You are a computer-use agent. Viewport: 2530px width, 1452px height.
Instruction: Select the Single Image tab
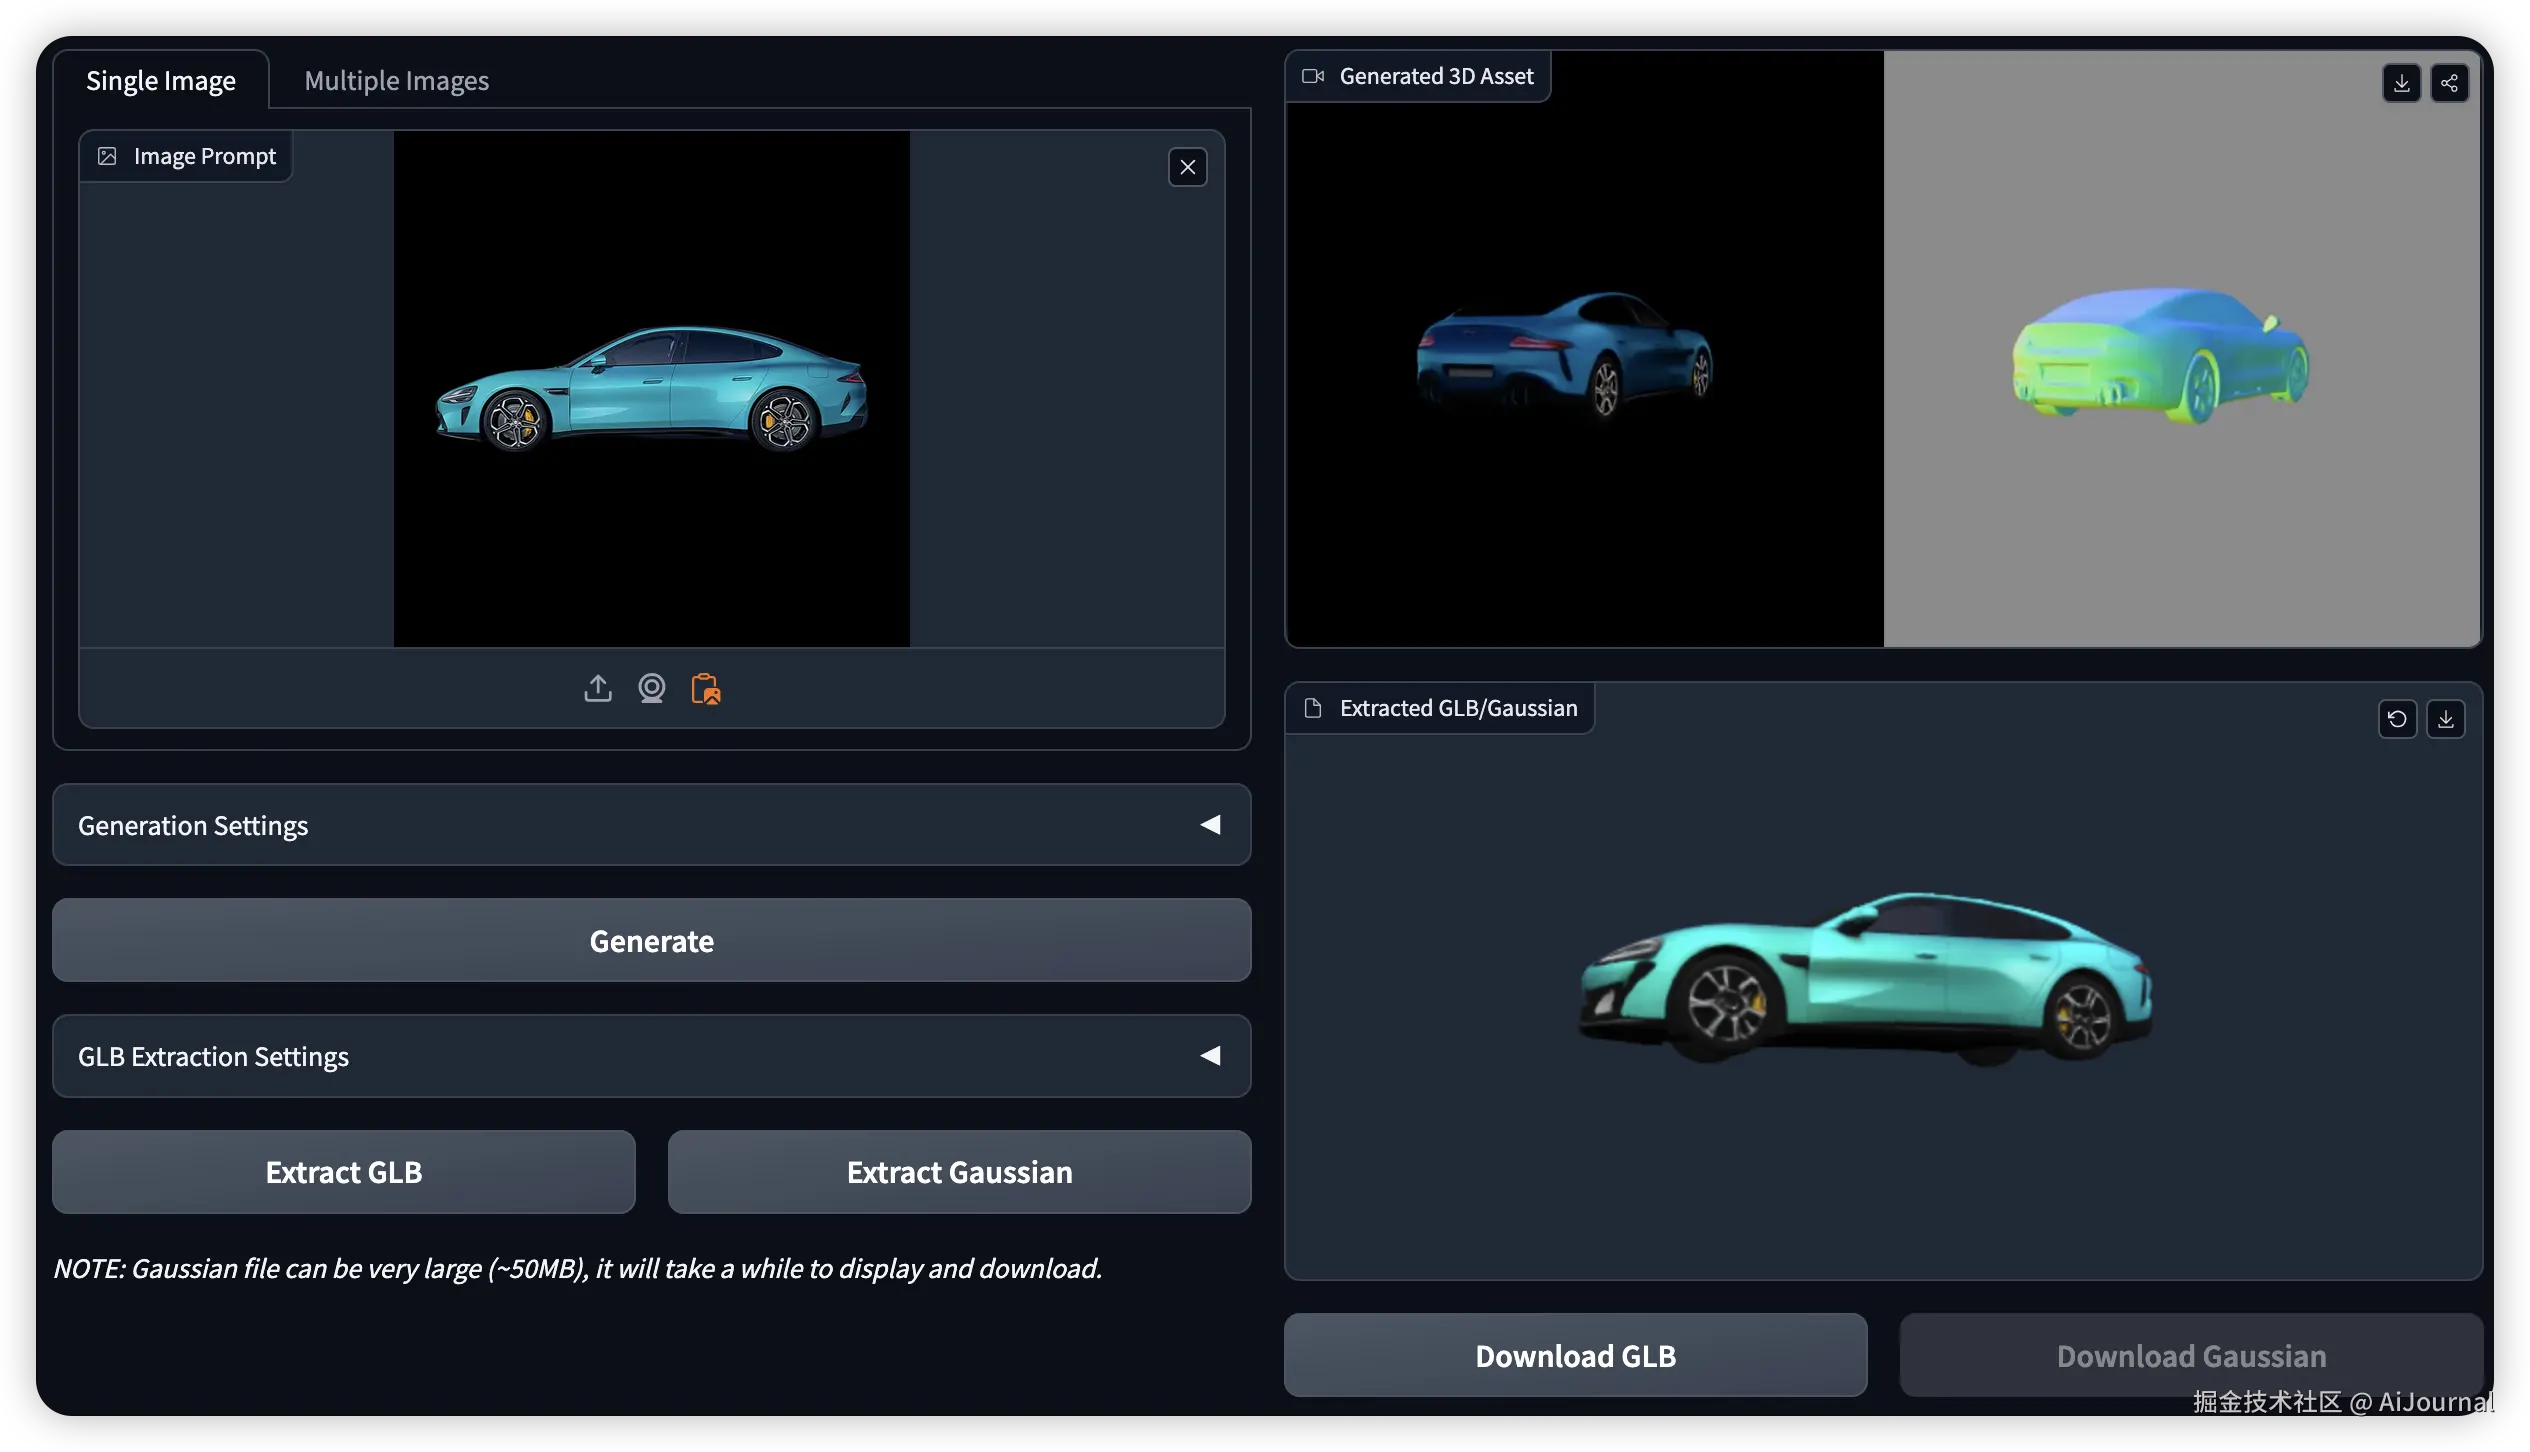tap(161, 81)
